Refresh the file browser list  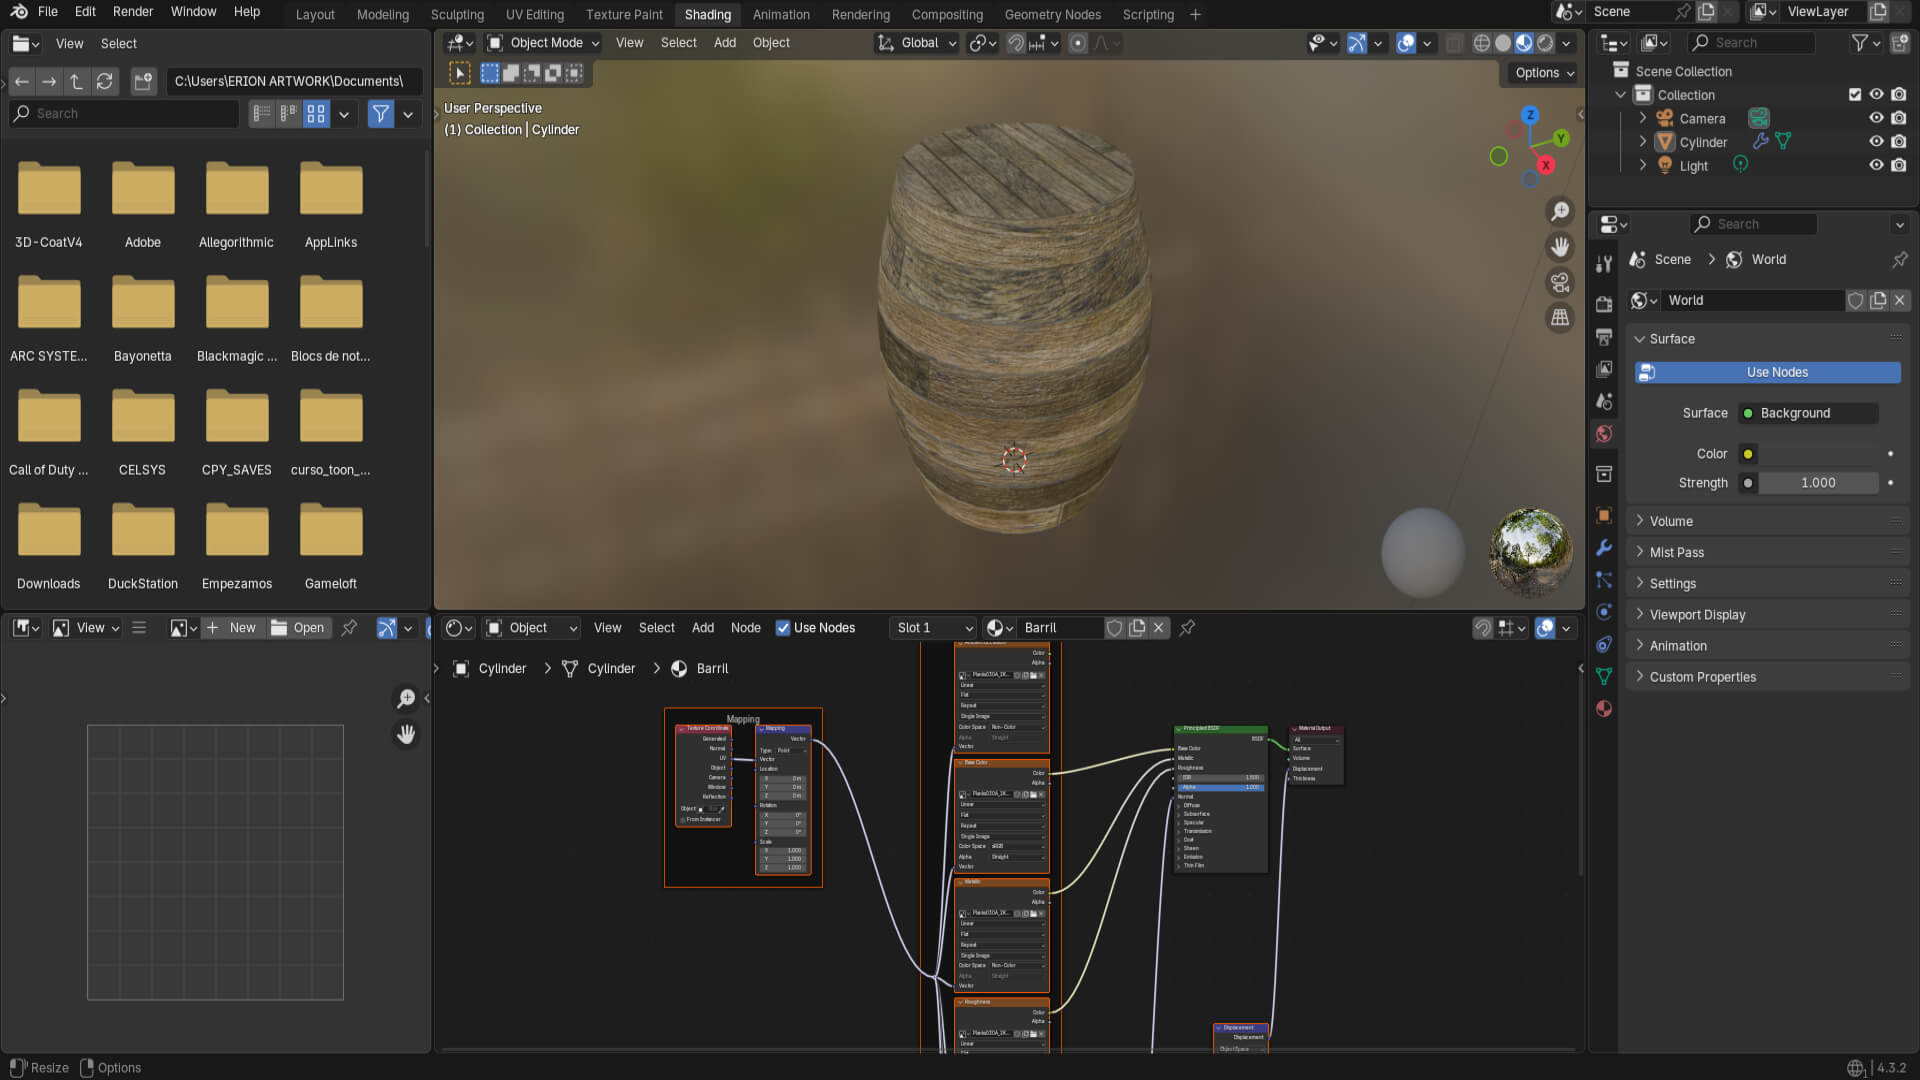pyautogui.click(x=104, y=81)
